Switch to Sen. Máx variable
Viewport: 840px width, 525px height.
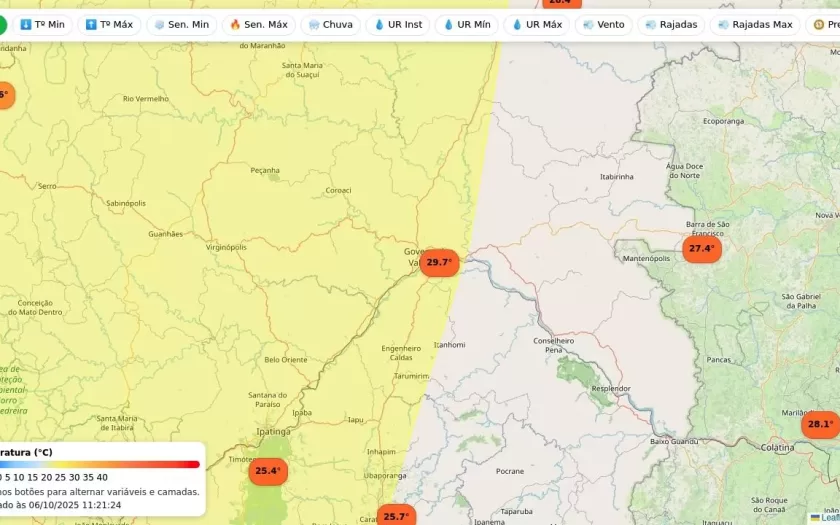pyautogui.click(x=258, y=24)
